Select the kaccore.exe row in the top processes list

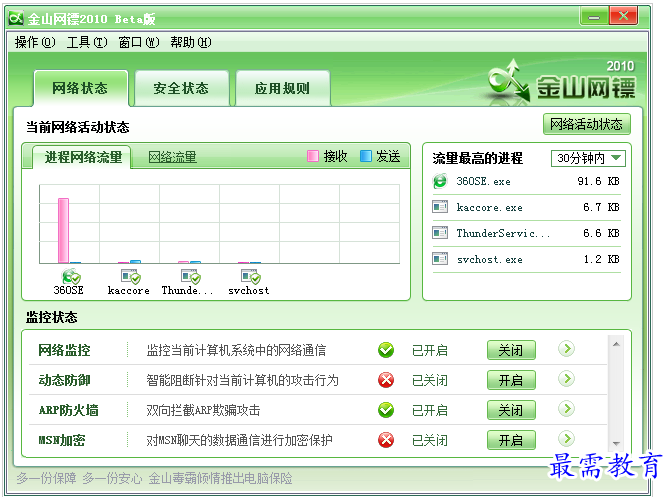pos(526,207)
